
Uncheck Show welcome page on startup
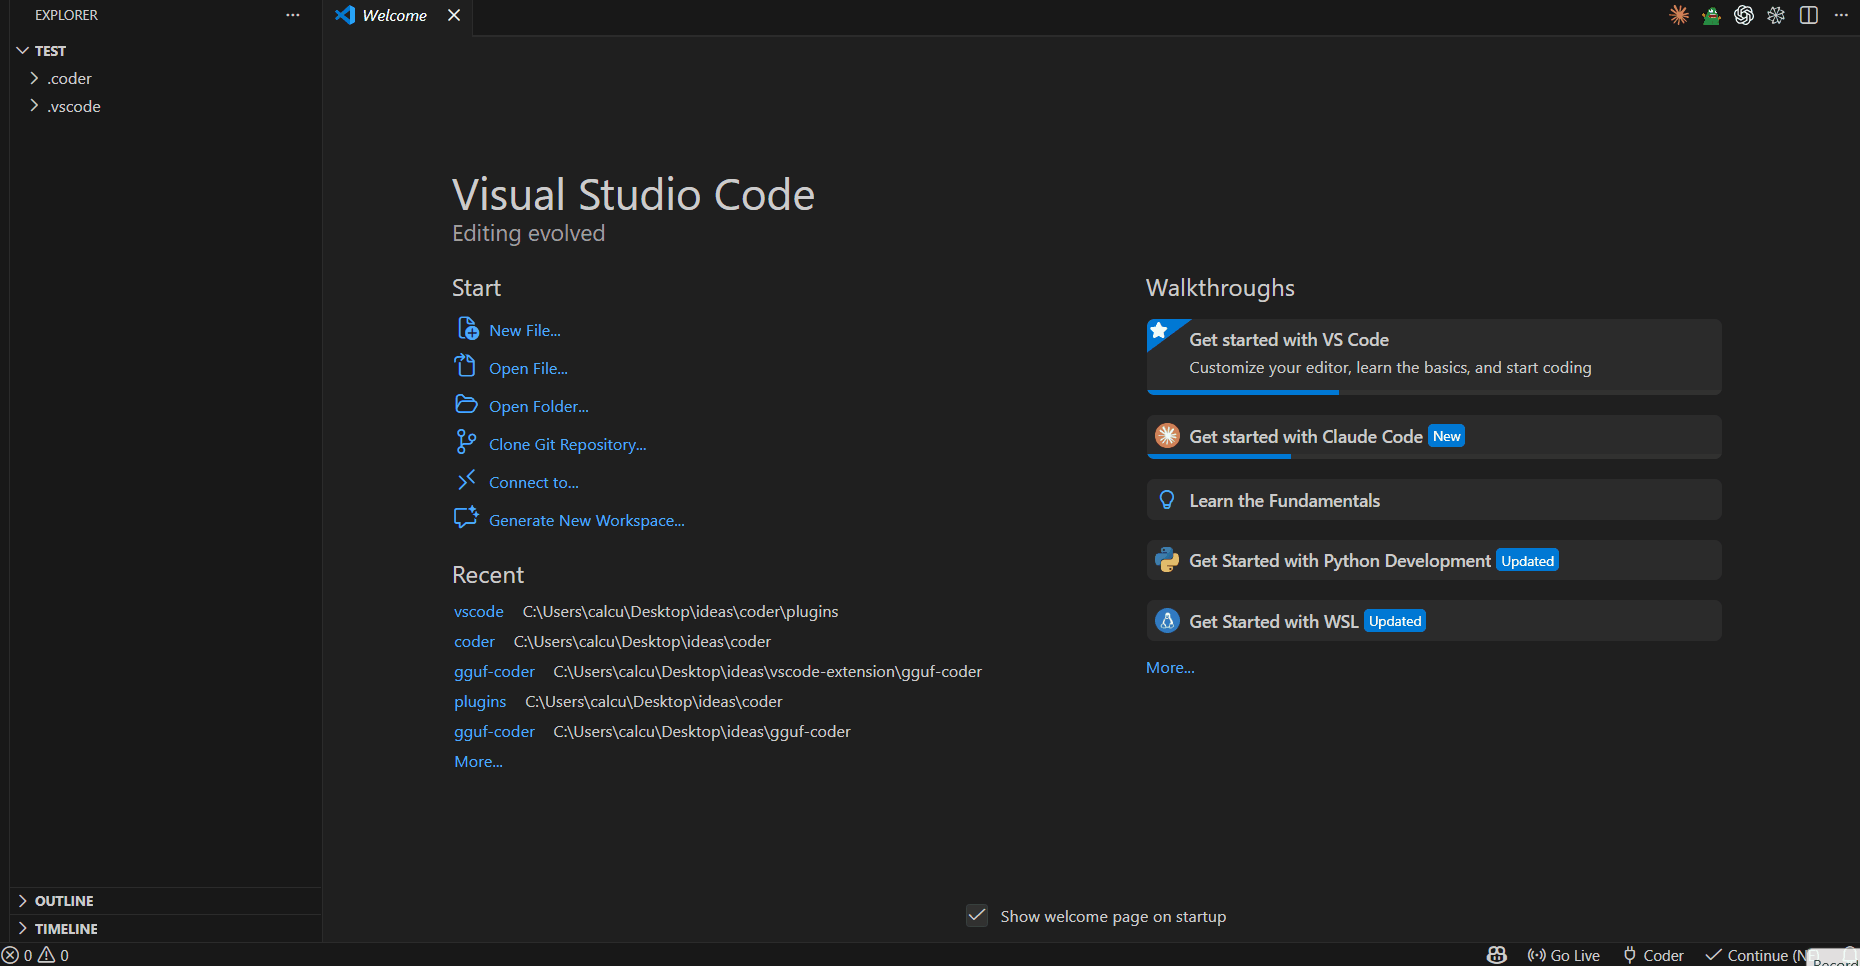[976, 915]
